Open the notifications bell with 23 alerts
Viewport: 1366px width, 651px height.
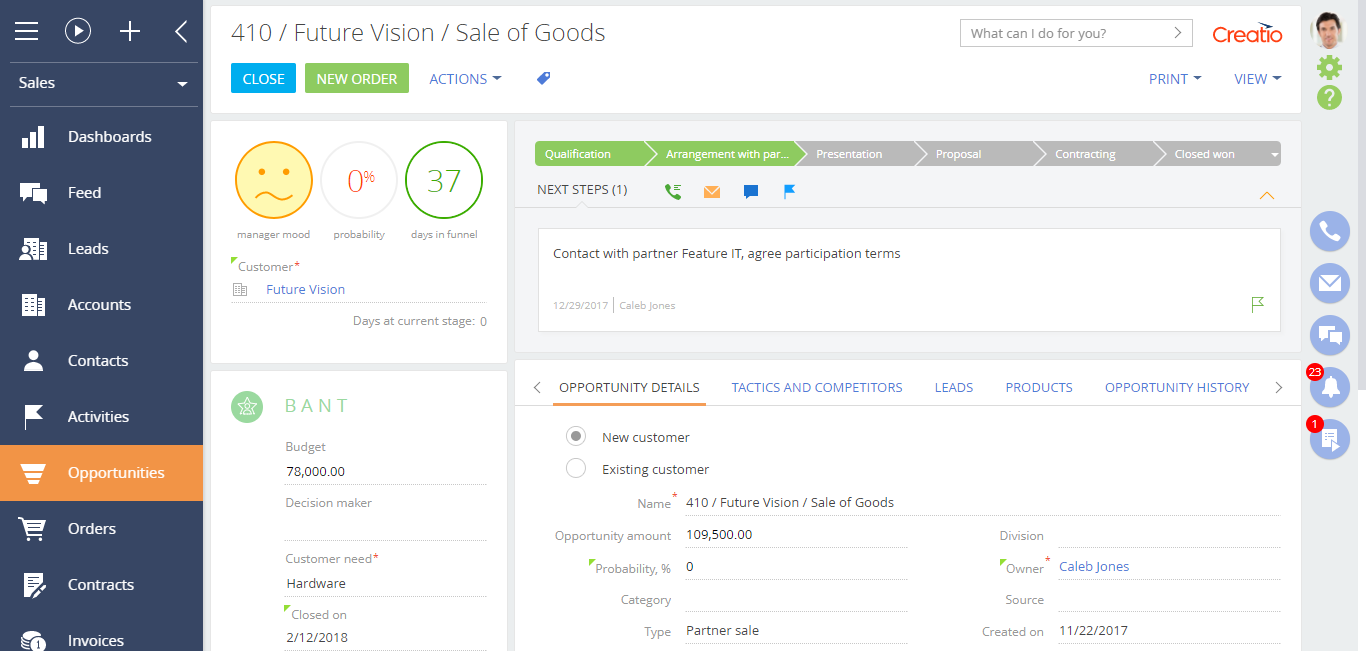[1330, 388]
